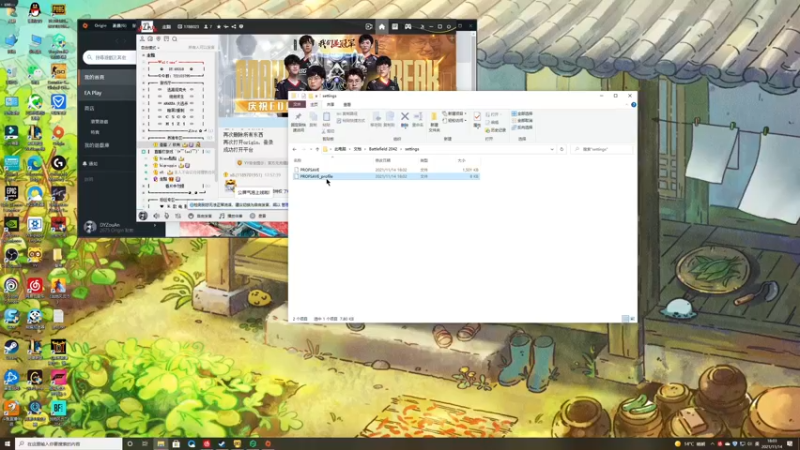Click the New folder ribbon icon
The image size is (800, 450).
pyautogui.click(x=434, y=121)
